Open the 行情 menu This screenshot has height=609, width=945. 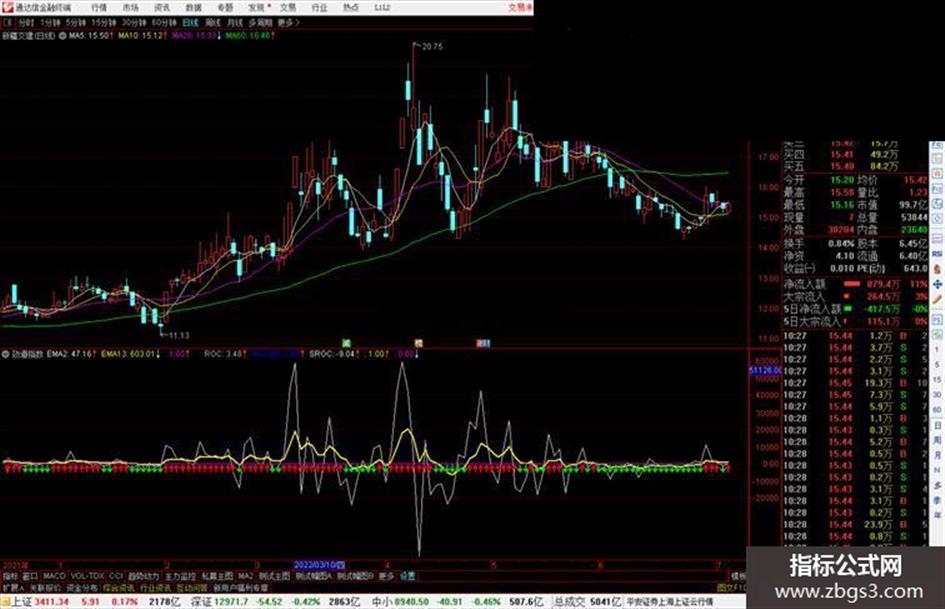[x=99, y=7]
